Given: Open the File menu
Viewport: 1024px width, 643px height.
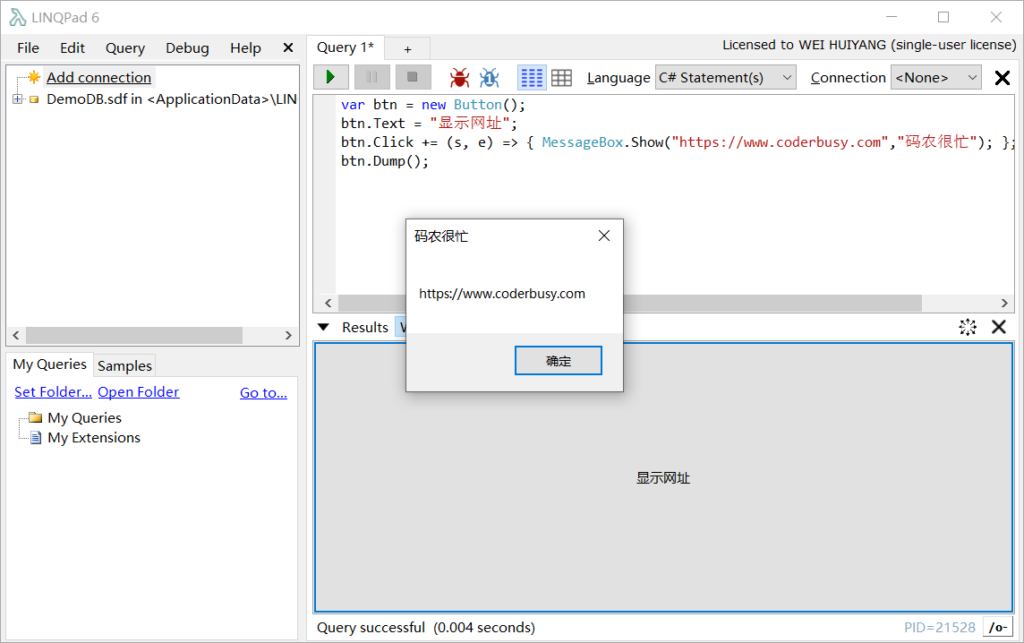Looking at the screenshot, I should pos(28,48).
